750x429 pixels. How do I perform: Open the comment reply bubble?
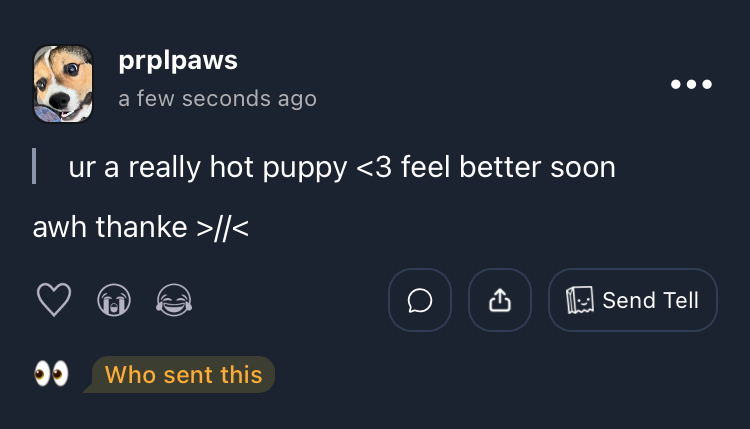pyautogui.click(x=420, y=300)
